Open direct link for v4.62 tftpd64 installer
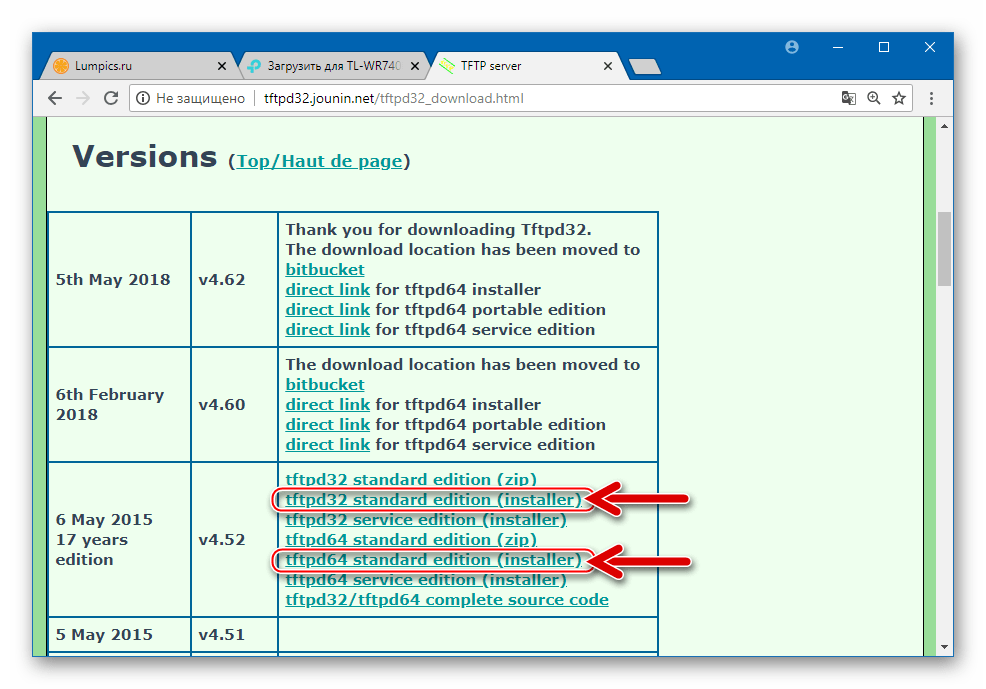Viewport: 986px width, 689px height. pos(328,290)
